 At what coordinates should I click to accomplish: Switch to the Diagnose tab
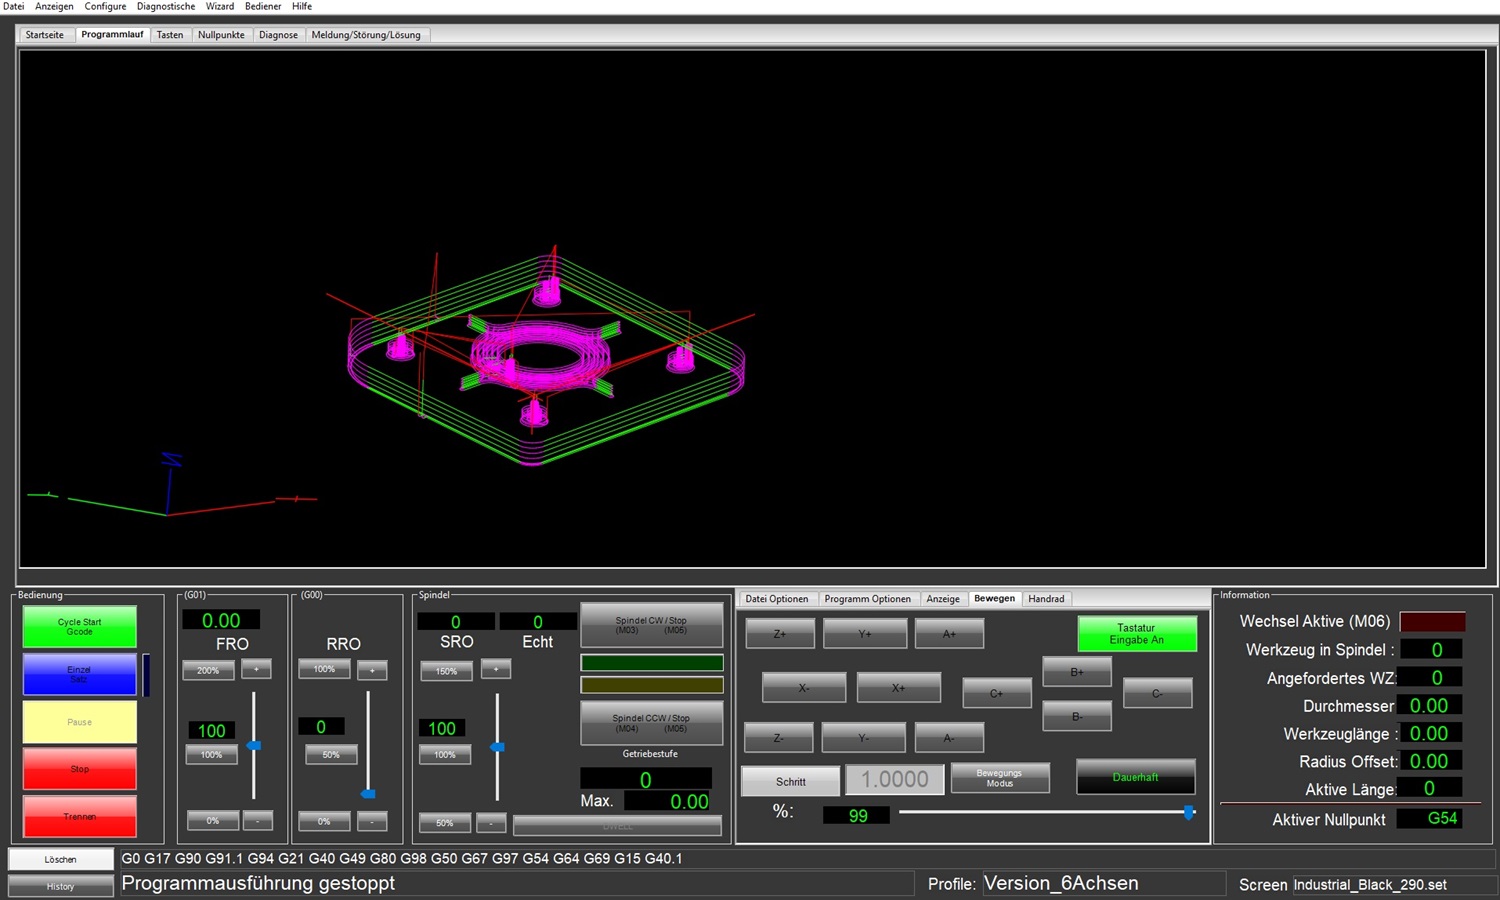click(x=278, y=35)
